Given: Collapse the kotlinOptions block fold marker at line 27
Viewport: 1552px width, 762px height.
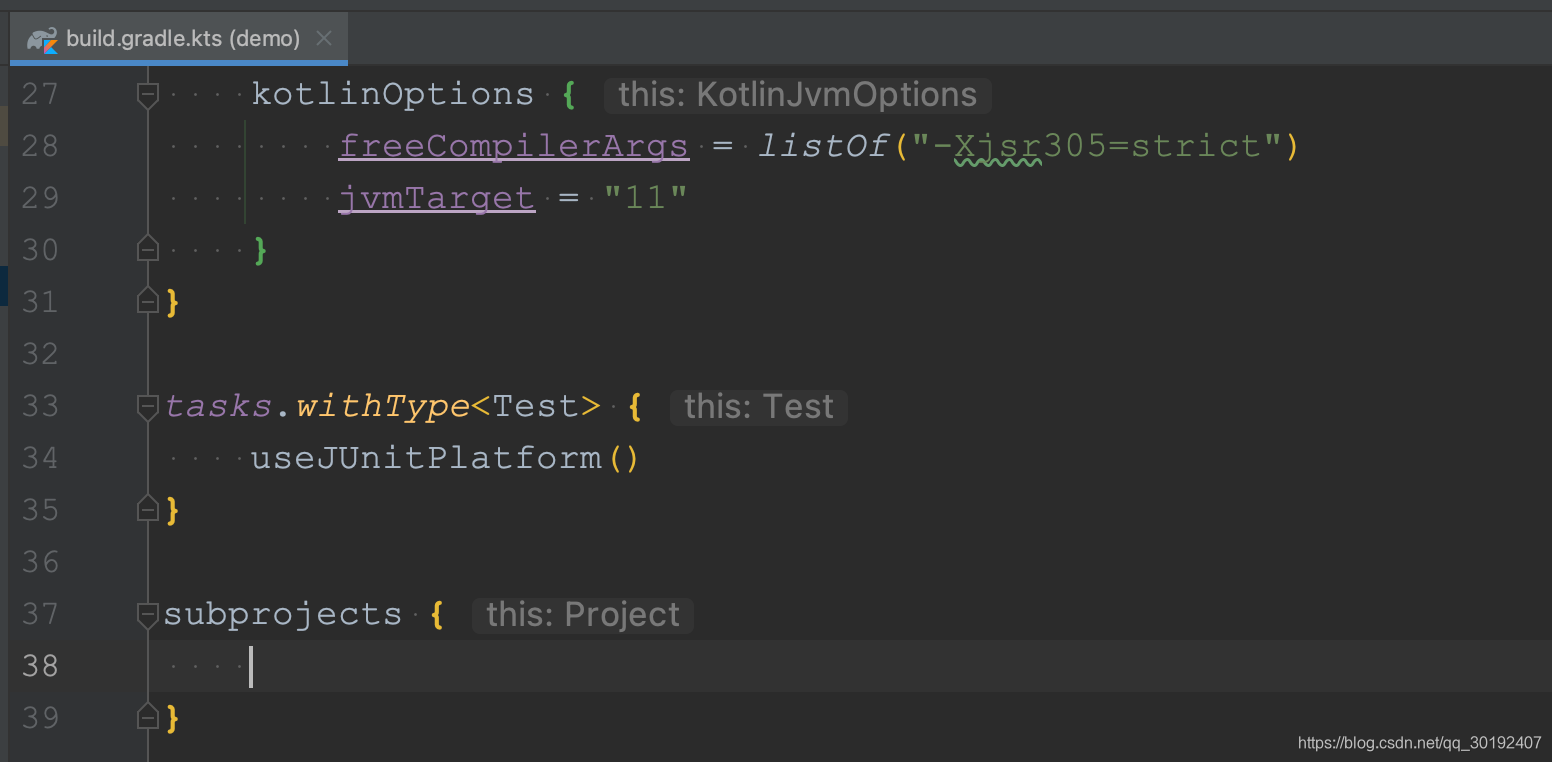Looking at the screenshot, I should coord(148,94).
